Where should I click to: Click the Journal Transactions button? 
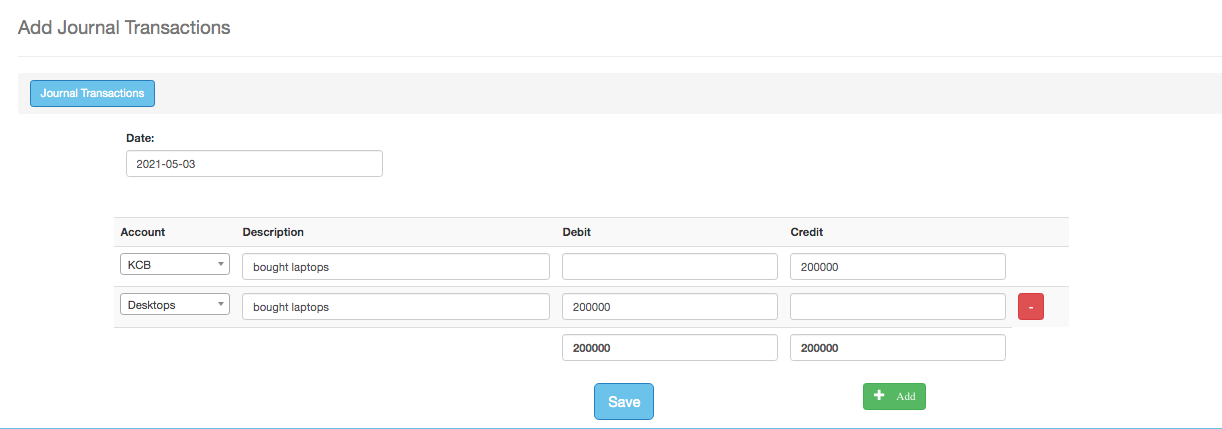click(x=92, y=93)
